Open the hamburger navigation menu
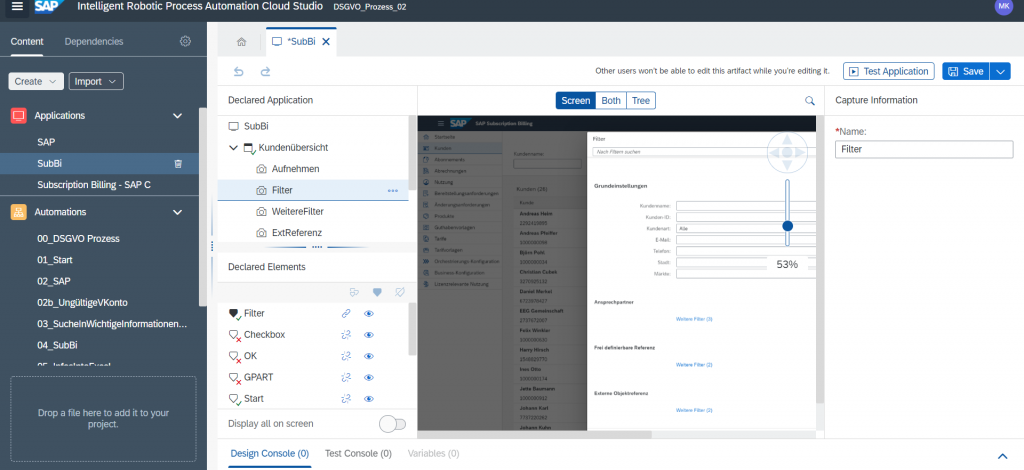Image resolution: width=1024 pixels, height=470 pixels. pyautogui.click(x=18, y=7)
